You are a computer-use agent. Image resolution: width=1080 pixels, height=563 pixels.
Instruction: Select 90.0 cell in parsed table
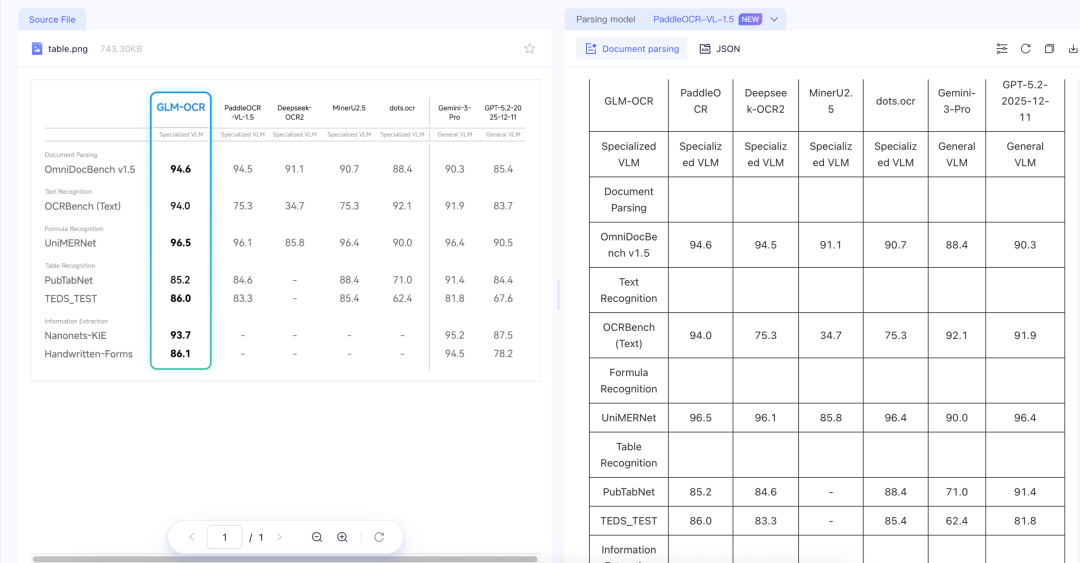[957, 418]
